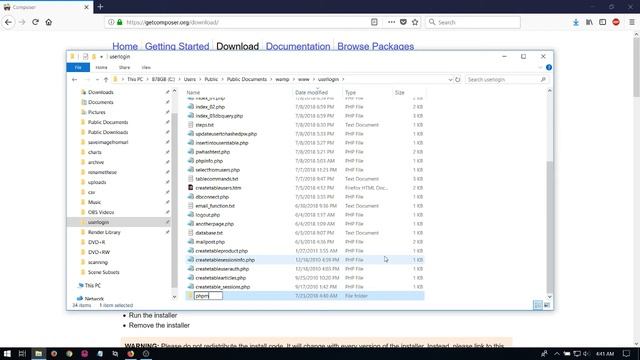This screenshot has height=360, width=640.
Task: Refresh the userlogin folder listing
Action: pos(458,80)
